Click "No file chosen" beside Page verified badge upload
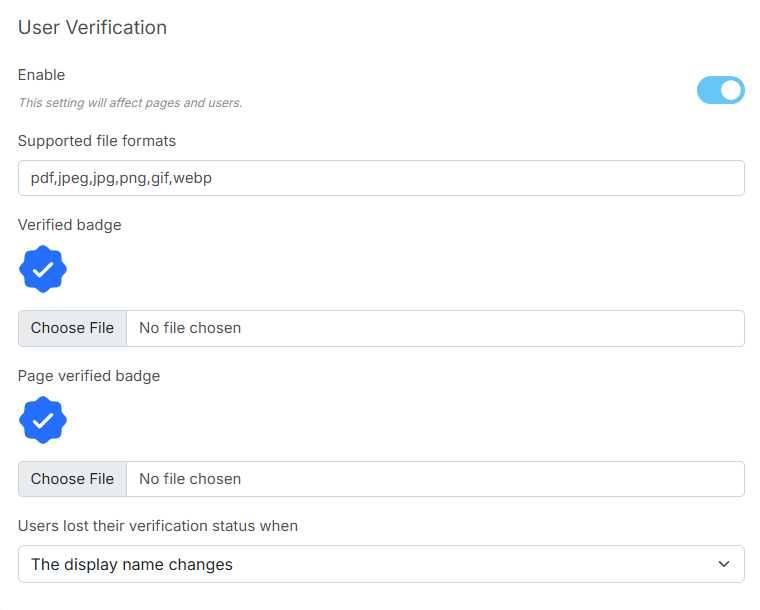Viewport: 760px width, 610px height. coord(190,479)
